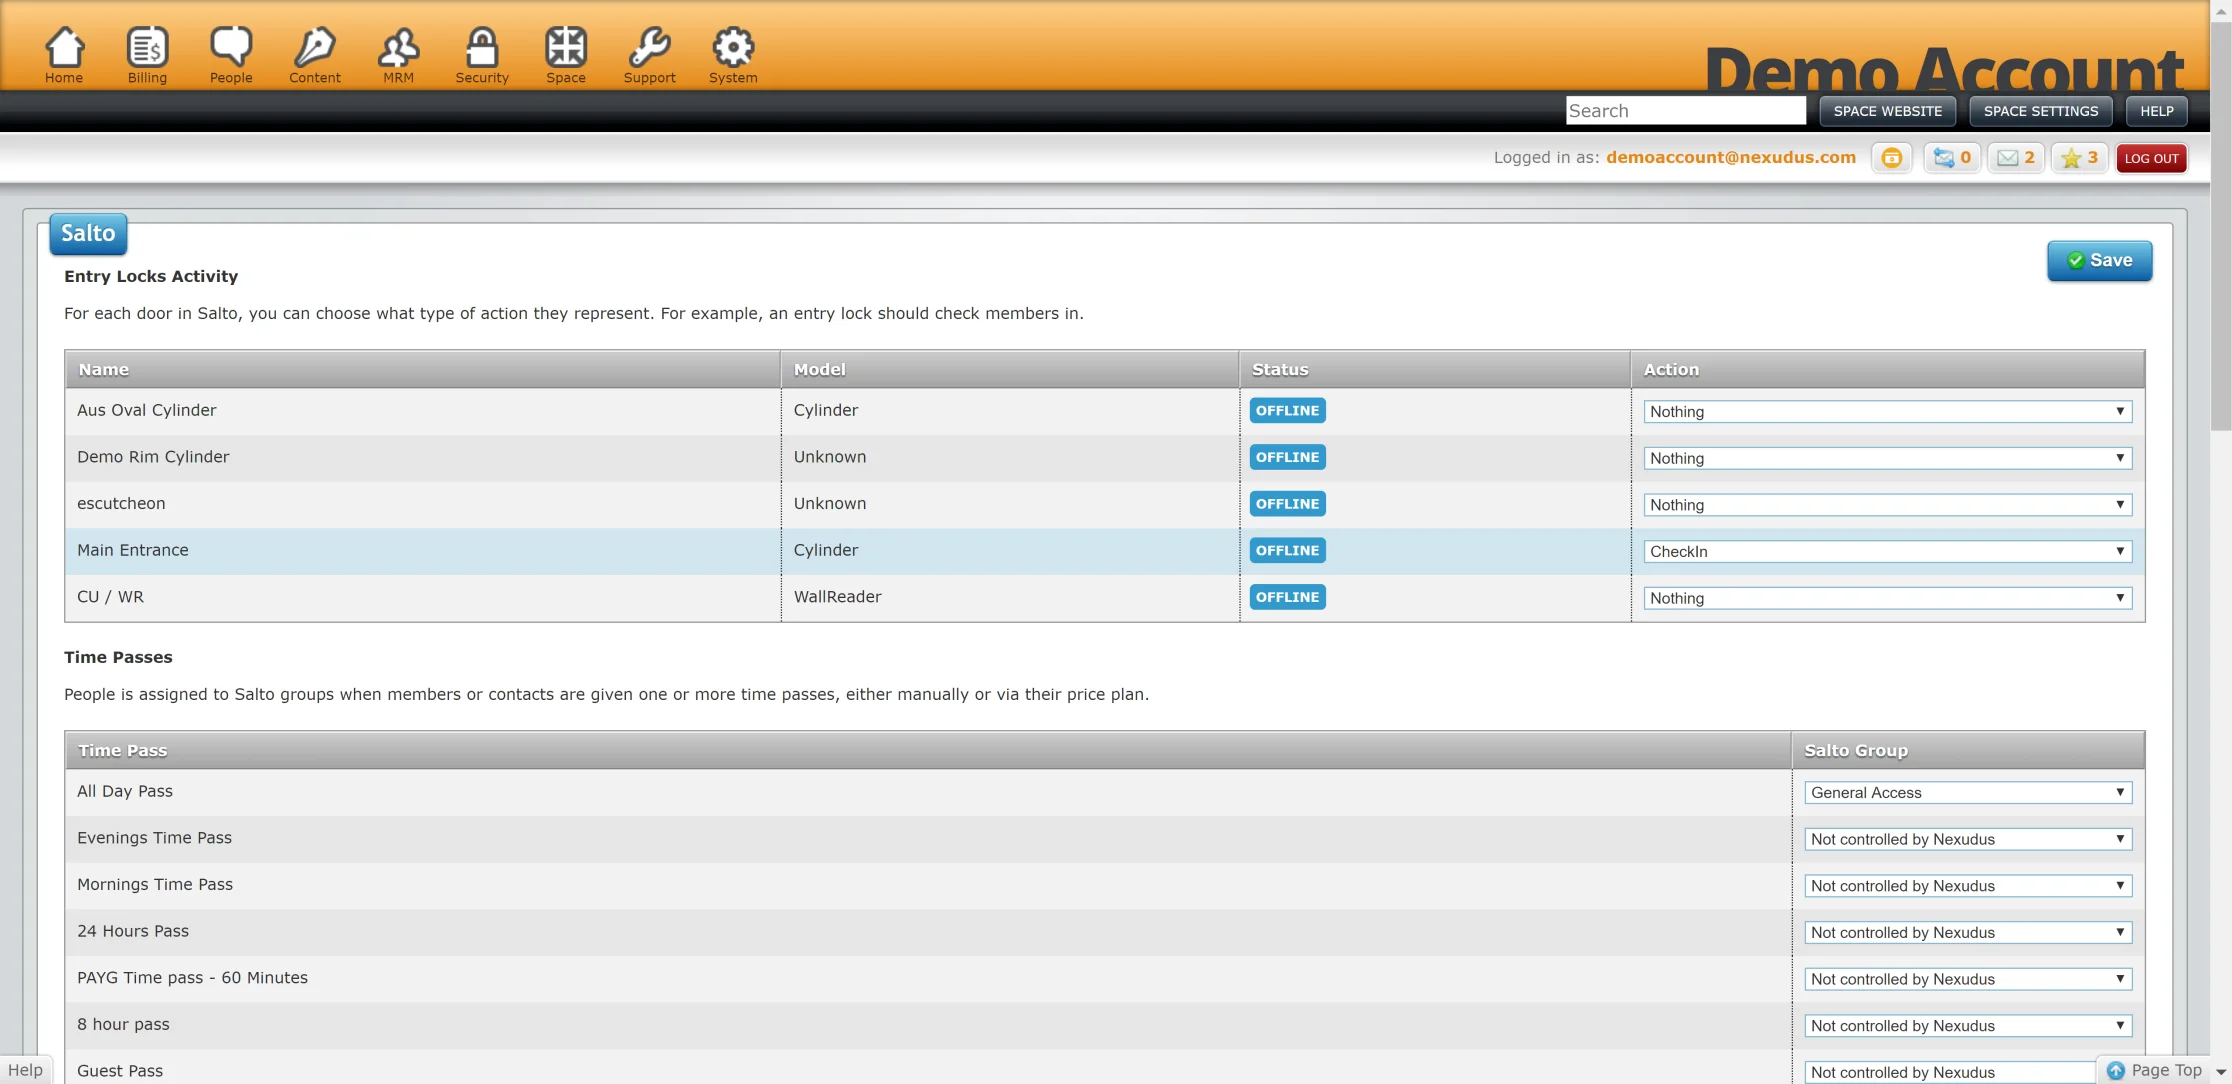Image resolution: width=2232 pixels, height=1084 pixels.
Task: Open Action dropdown for Main Entrance
Action: pyautogui.click(x=1887, y=552)
